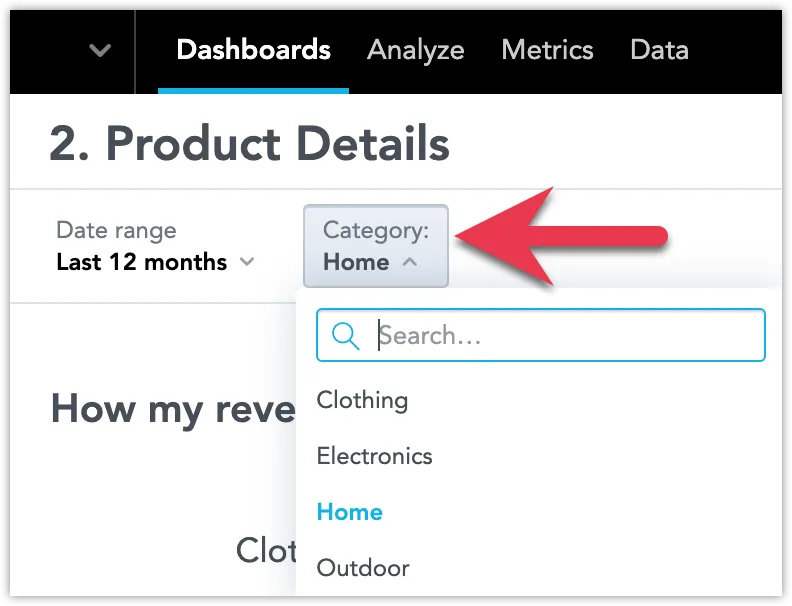Select the highlighted Home option
The image size is (792, 606).
pyautogui.click(x=350, y=512)
